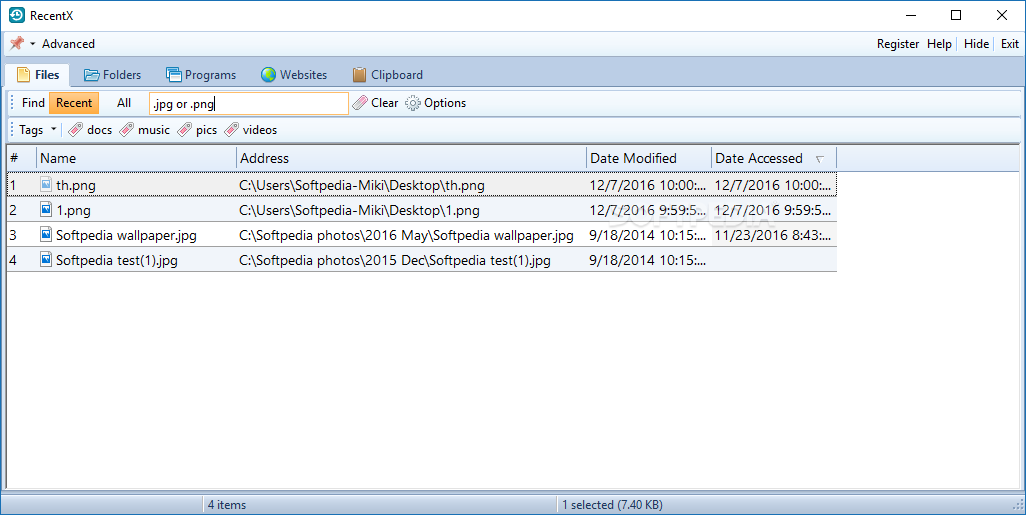Select the Softpedia test(1).jpg file name
Image resolution: width=1026 pixels, height=515 pixels.
(116, 260)
